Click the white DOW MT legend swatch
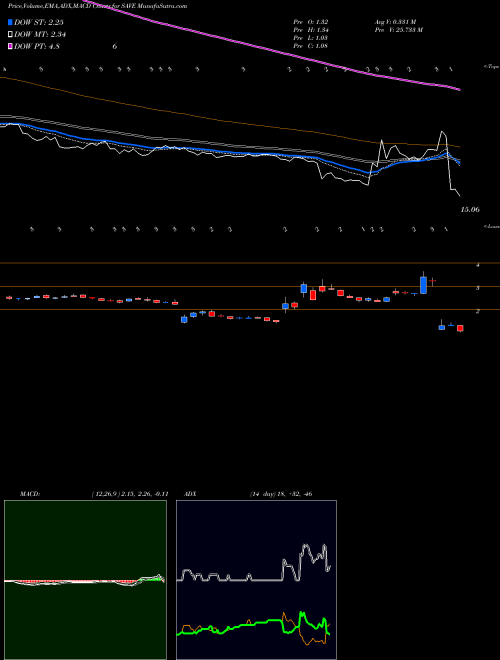 pyautogui.click(x=11, y=35)
